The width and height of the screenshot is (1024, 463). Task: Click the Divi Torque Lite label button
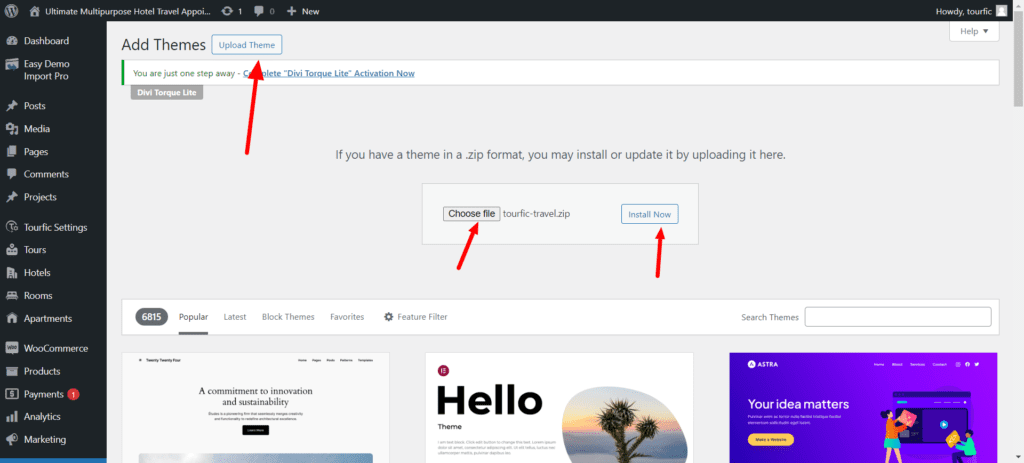pos(167,93)
